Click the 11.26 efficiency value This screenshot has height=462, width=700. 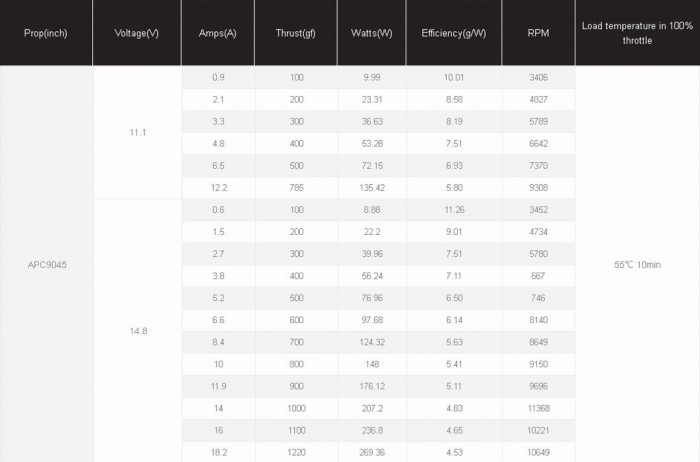coord(454,210)
